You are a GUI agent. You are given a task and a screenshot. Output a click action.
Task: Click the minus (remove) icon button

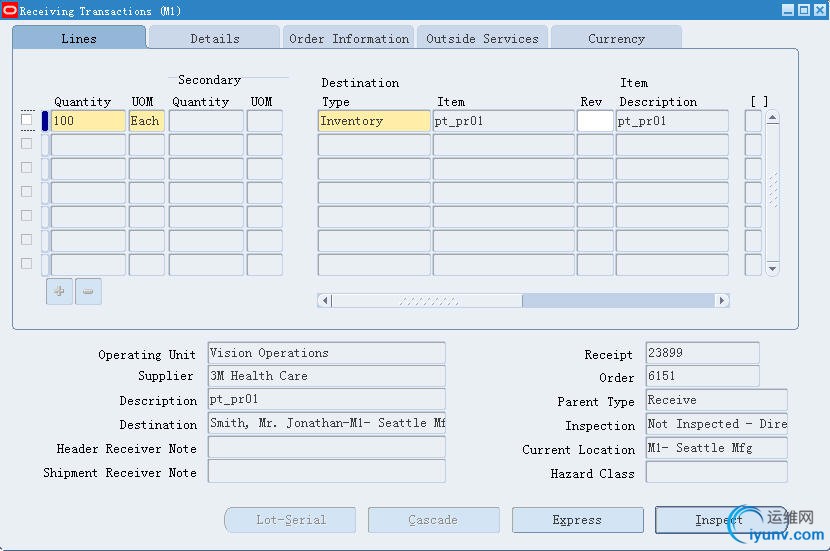(x=88, y=291)
